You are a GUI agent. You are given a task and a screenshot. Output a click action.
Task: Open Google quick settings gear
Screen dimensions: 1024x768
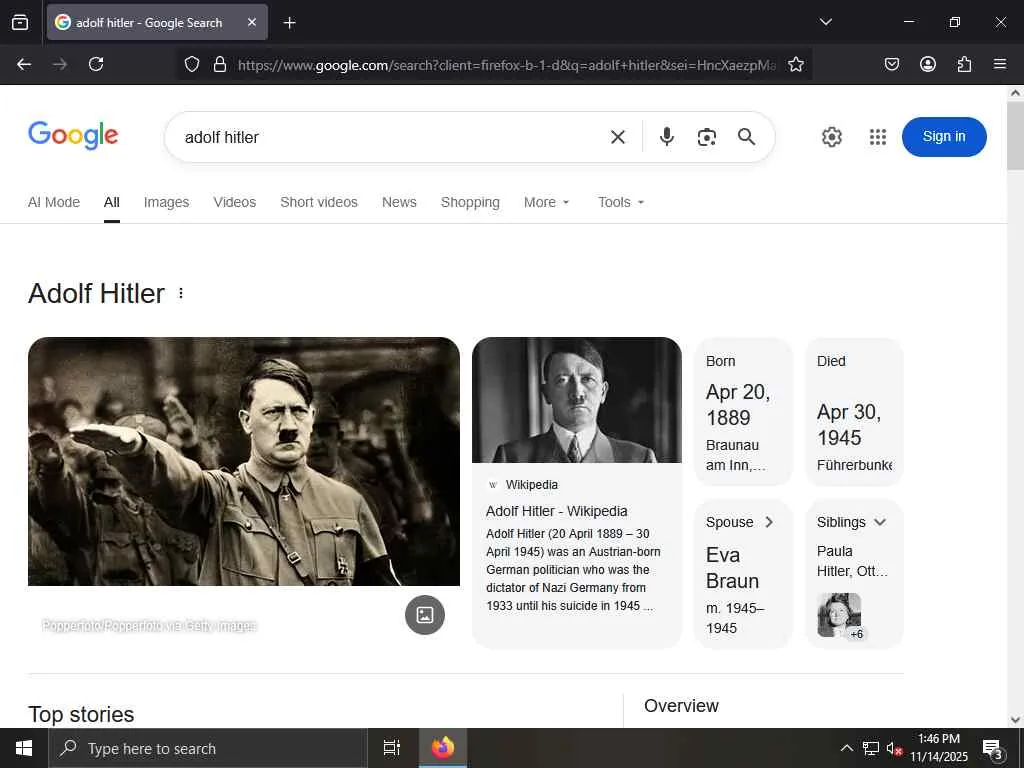pyautogui.click(x=831, y=137)
